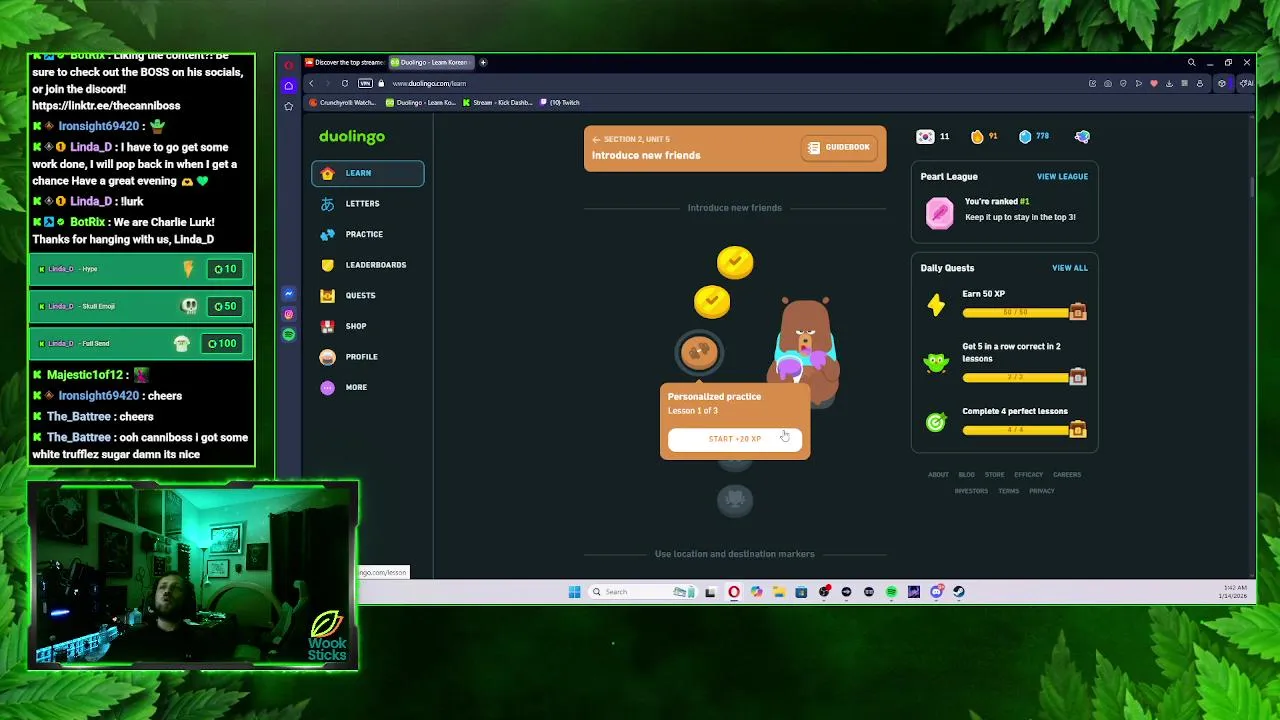Viewport: 1280px width, 720px height.
Task: Click the topmost completed gold lesson node
Action: pos(735,262)
